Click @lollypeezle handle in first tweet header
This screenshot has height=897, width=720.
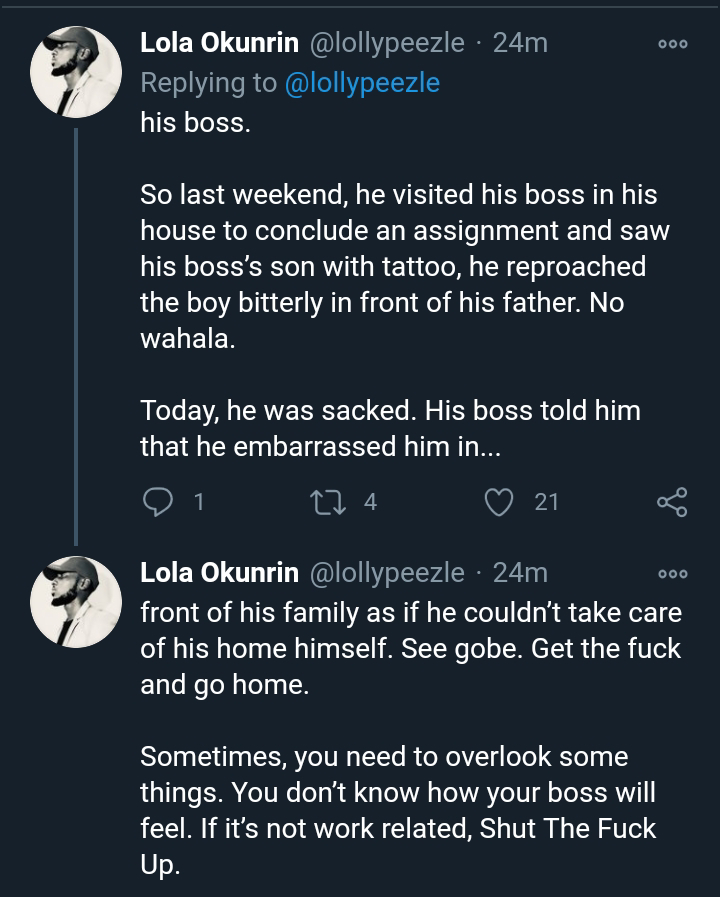(388, 43)
